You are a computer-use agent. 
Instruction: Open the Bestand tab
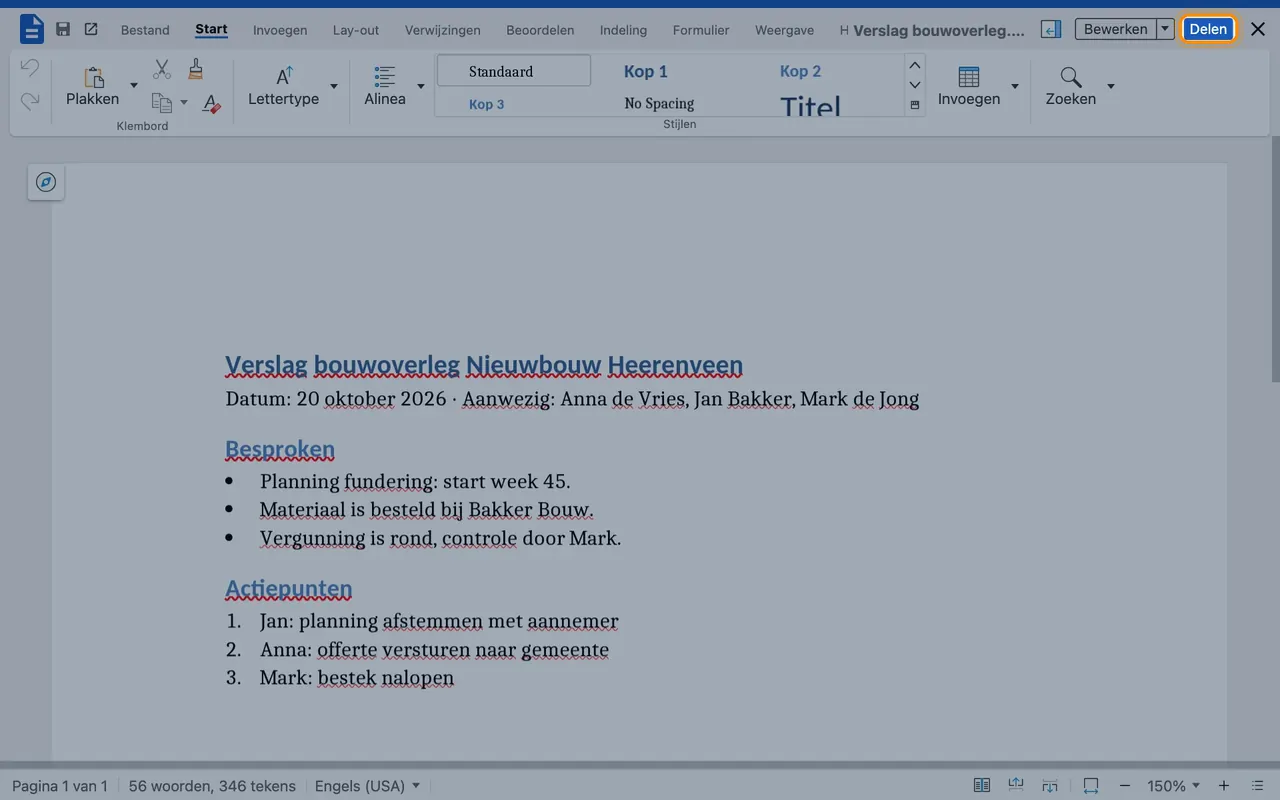pos(145,30)
